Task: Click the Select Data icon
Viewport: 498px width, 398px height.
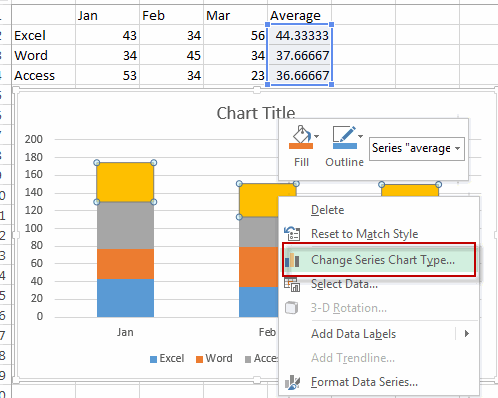Action: click(292, 284)
